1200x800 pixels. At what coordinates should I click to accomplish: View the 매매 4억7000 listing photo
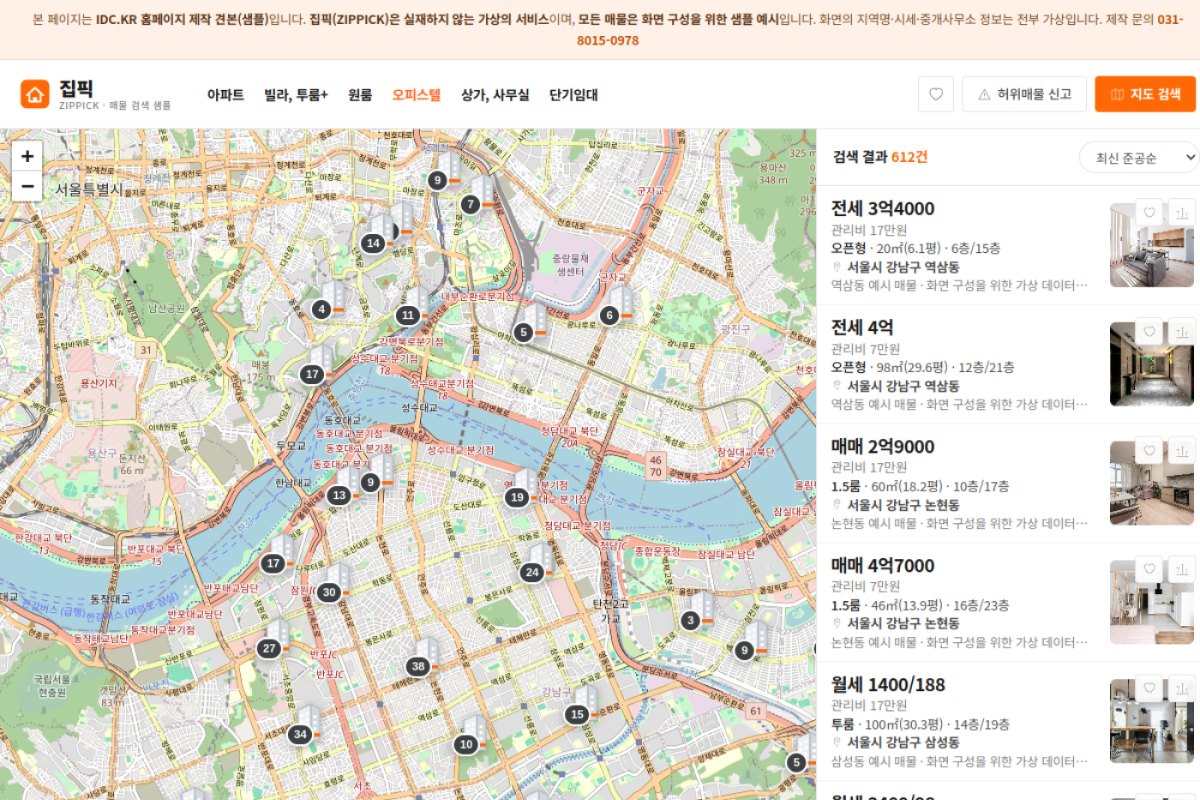point(1152,602)
